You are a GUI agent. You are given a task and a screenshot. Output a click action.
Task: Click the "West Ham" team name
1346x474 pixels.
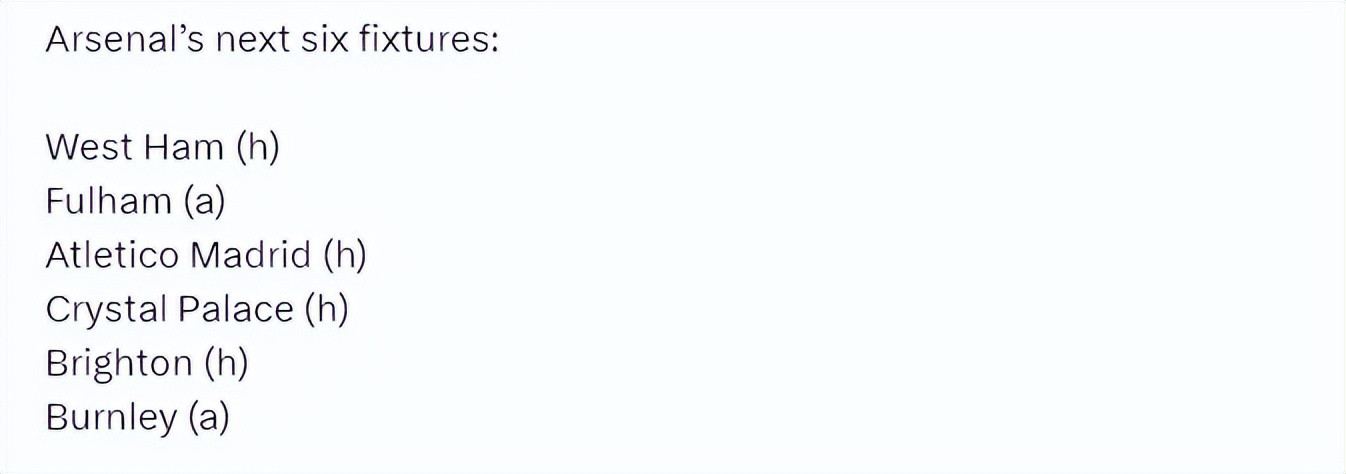(x=135, y=148)
